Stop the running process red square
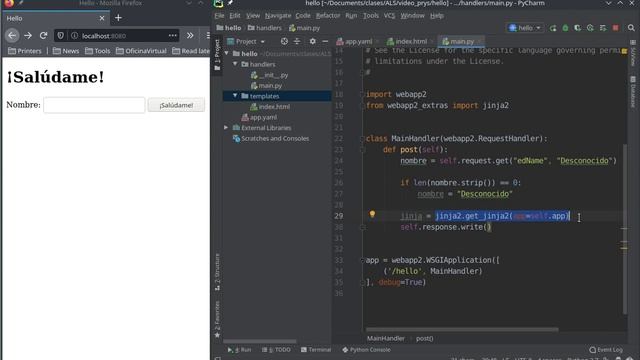640x360 pixels. (616, 28)
